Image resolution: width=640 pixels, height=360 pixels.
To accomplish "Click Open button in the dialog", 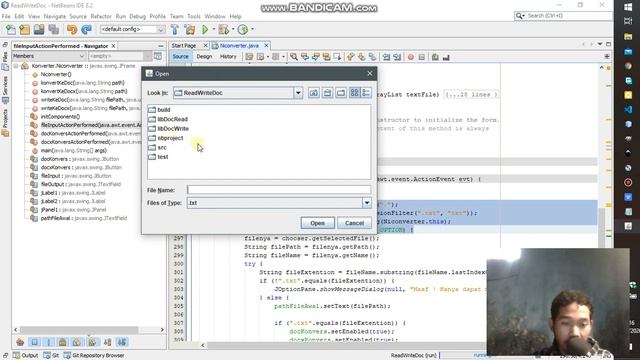I will pos(318,223).
